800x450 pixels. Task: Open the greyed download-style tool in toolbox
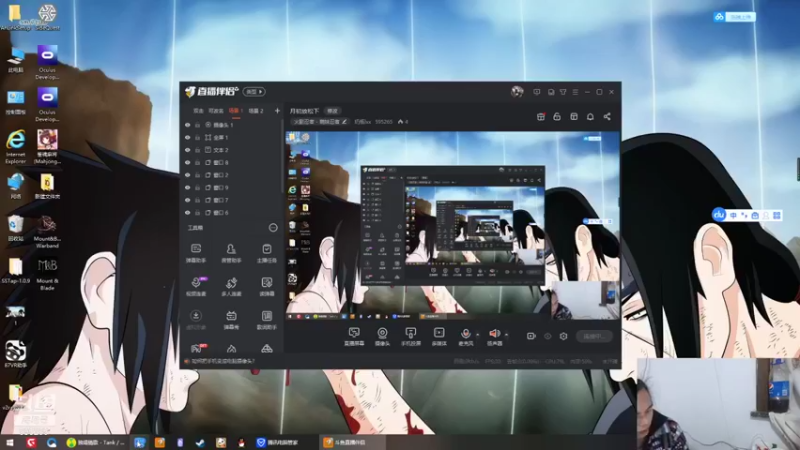196,320
